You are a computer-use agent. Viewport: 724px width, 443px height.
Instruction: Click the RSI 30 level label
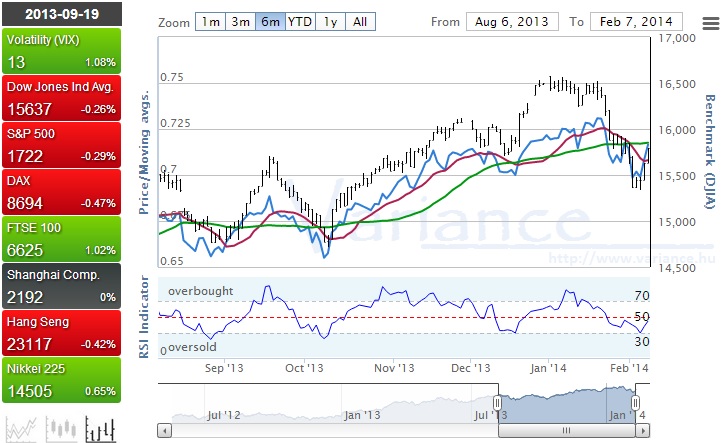[642, 342]
